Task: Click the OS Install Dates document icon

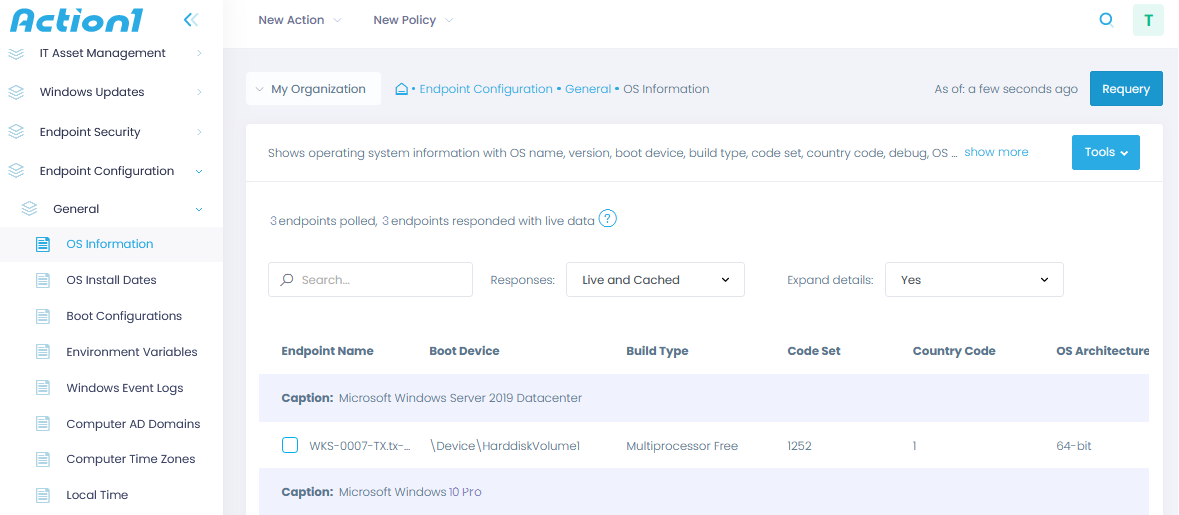Action: 43,280
